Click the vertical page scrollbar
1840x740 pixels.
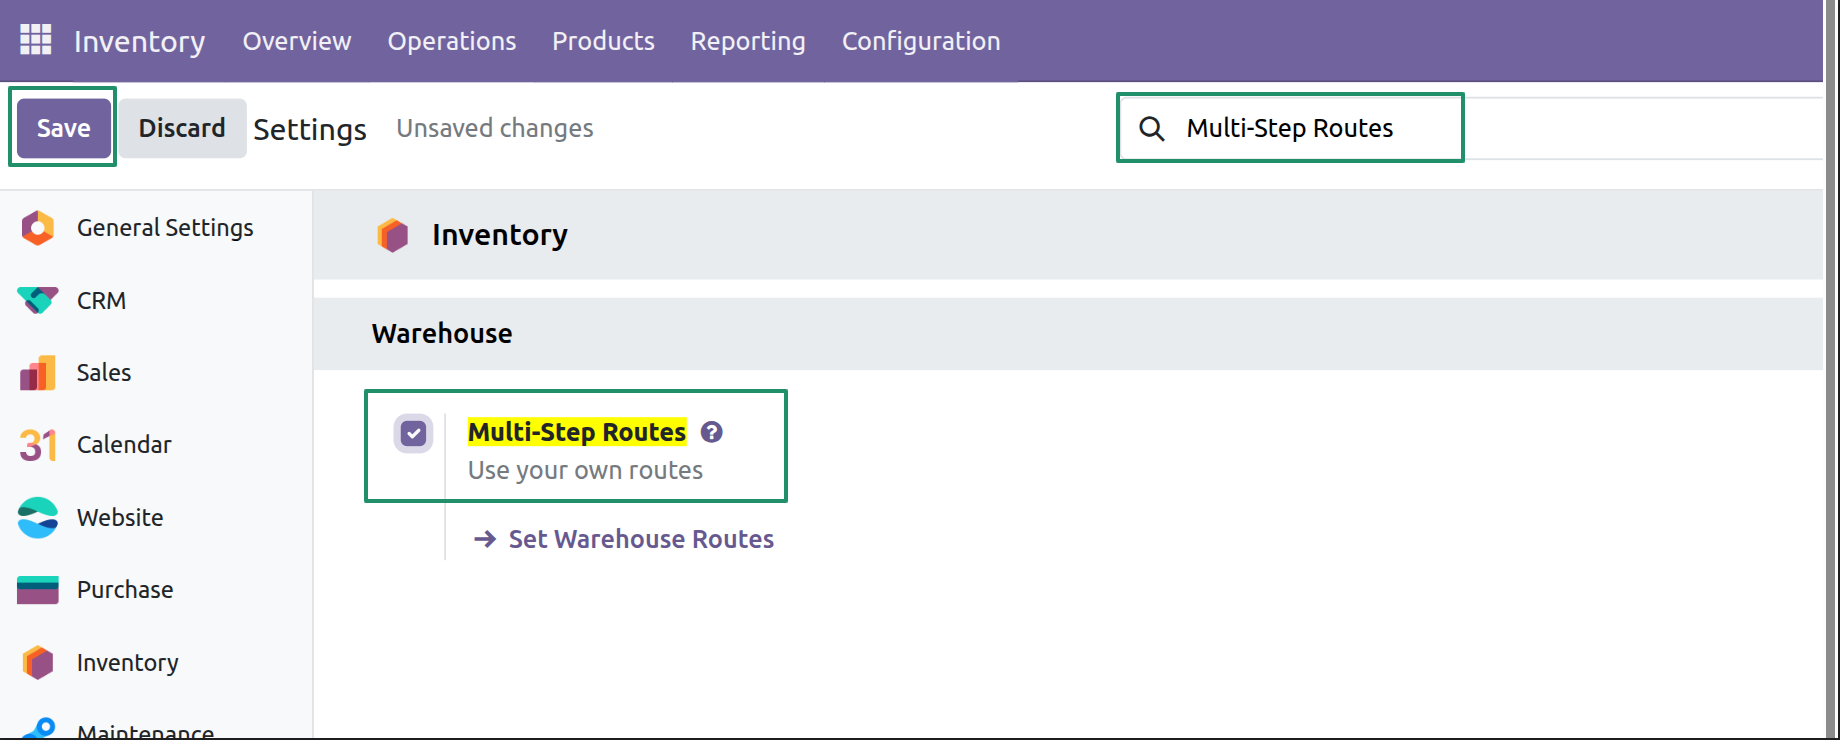pyautogui.click(x=1832, y=370)
